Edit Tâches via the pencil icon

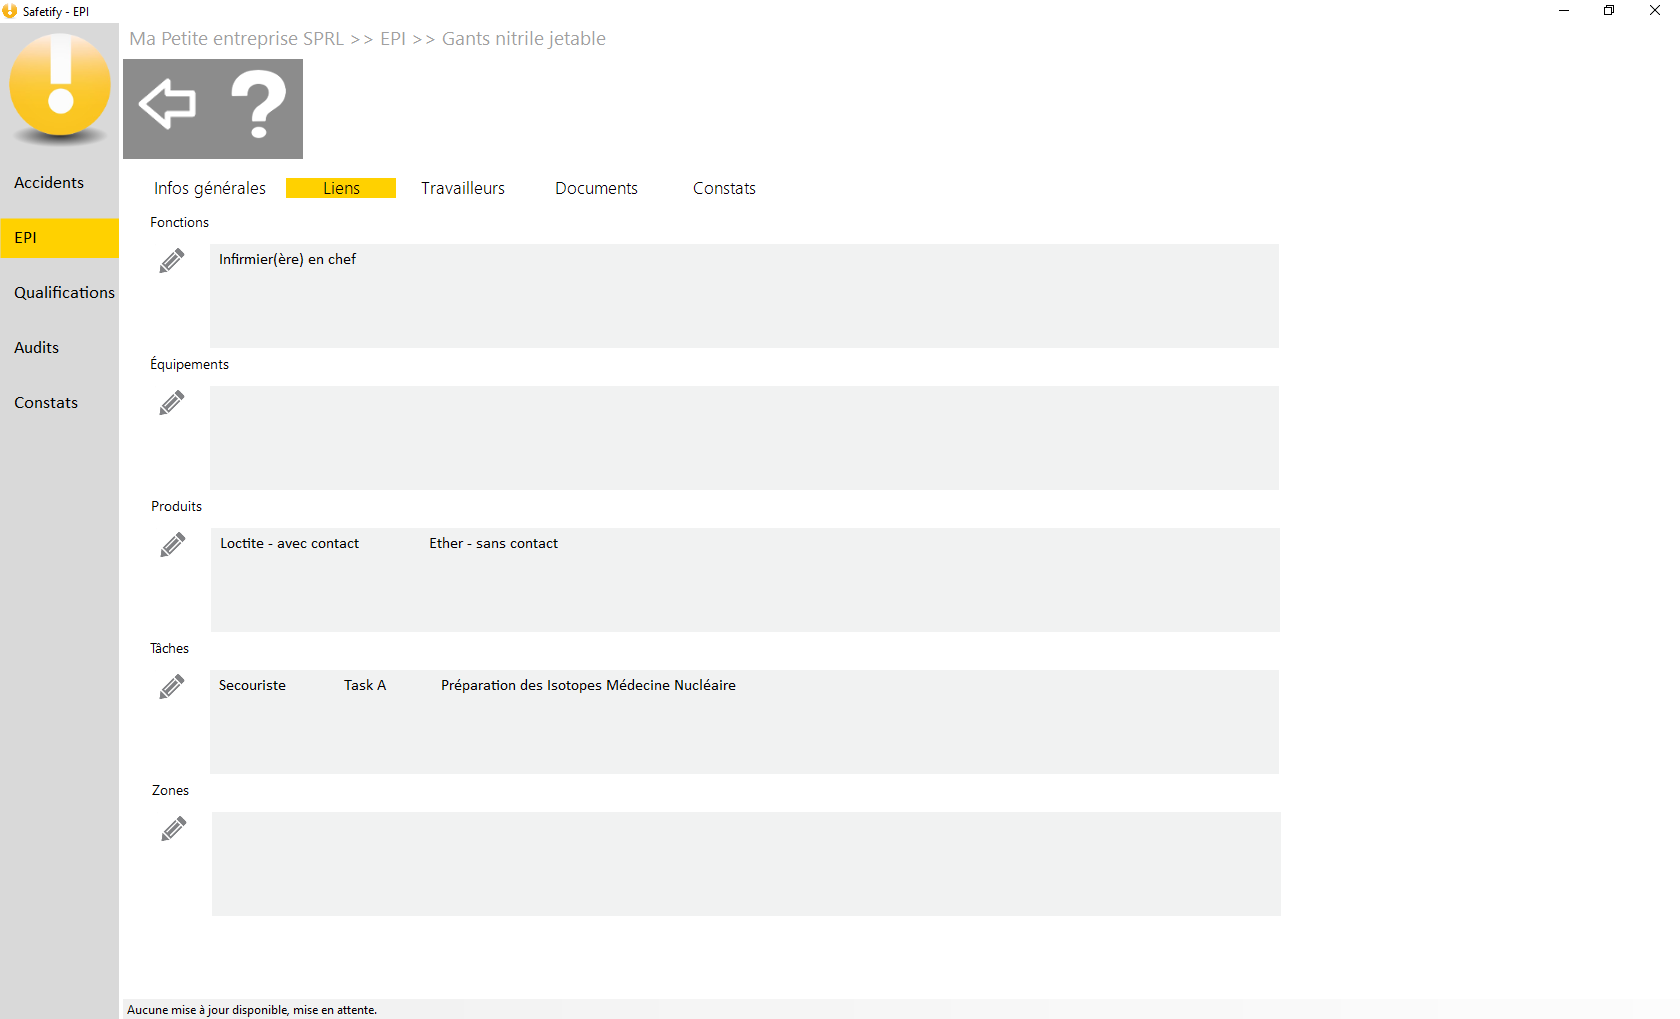172,687
